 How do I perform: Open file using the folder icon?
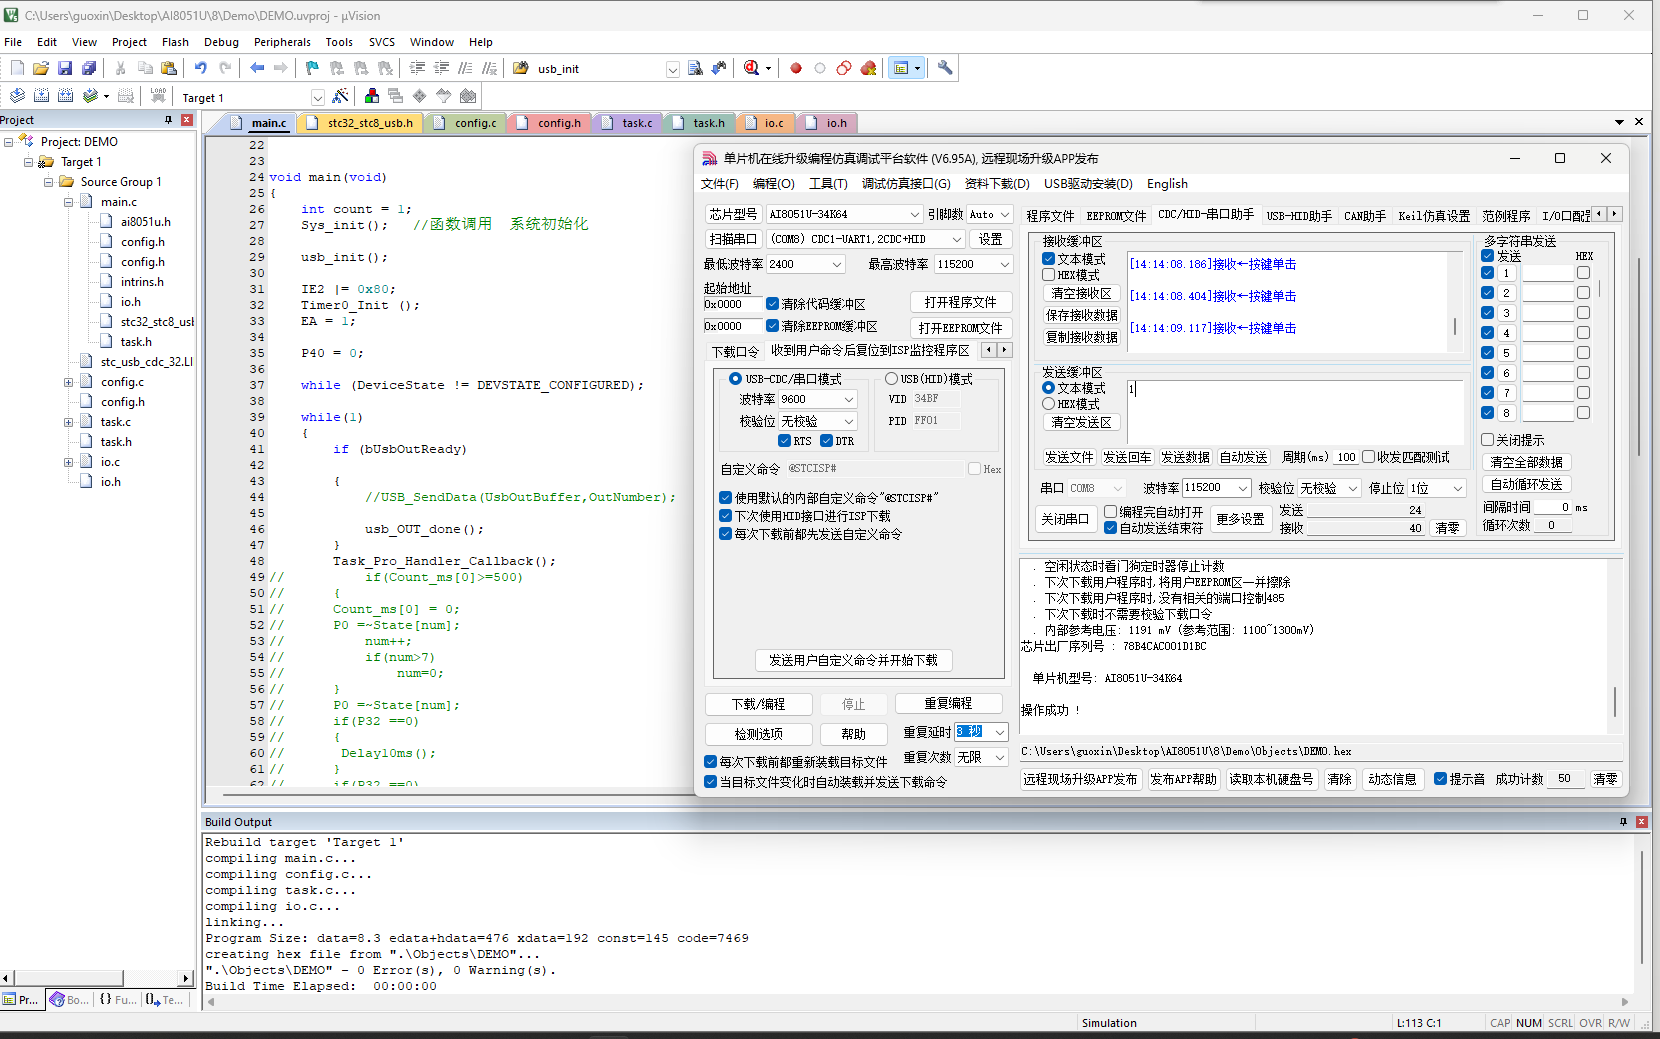pos(41,68)
